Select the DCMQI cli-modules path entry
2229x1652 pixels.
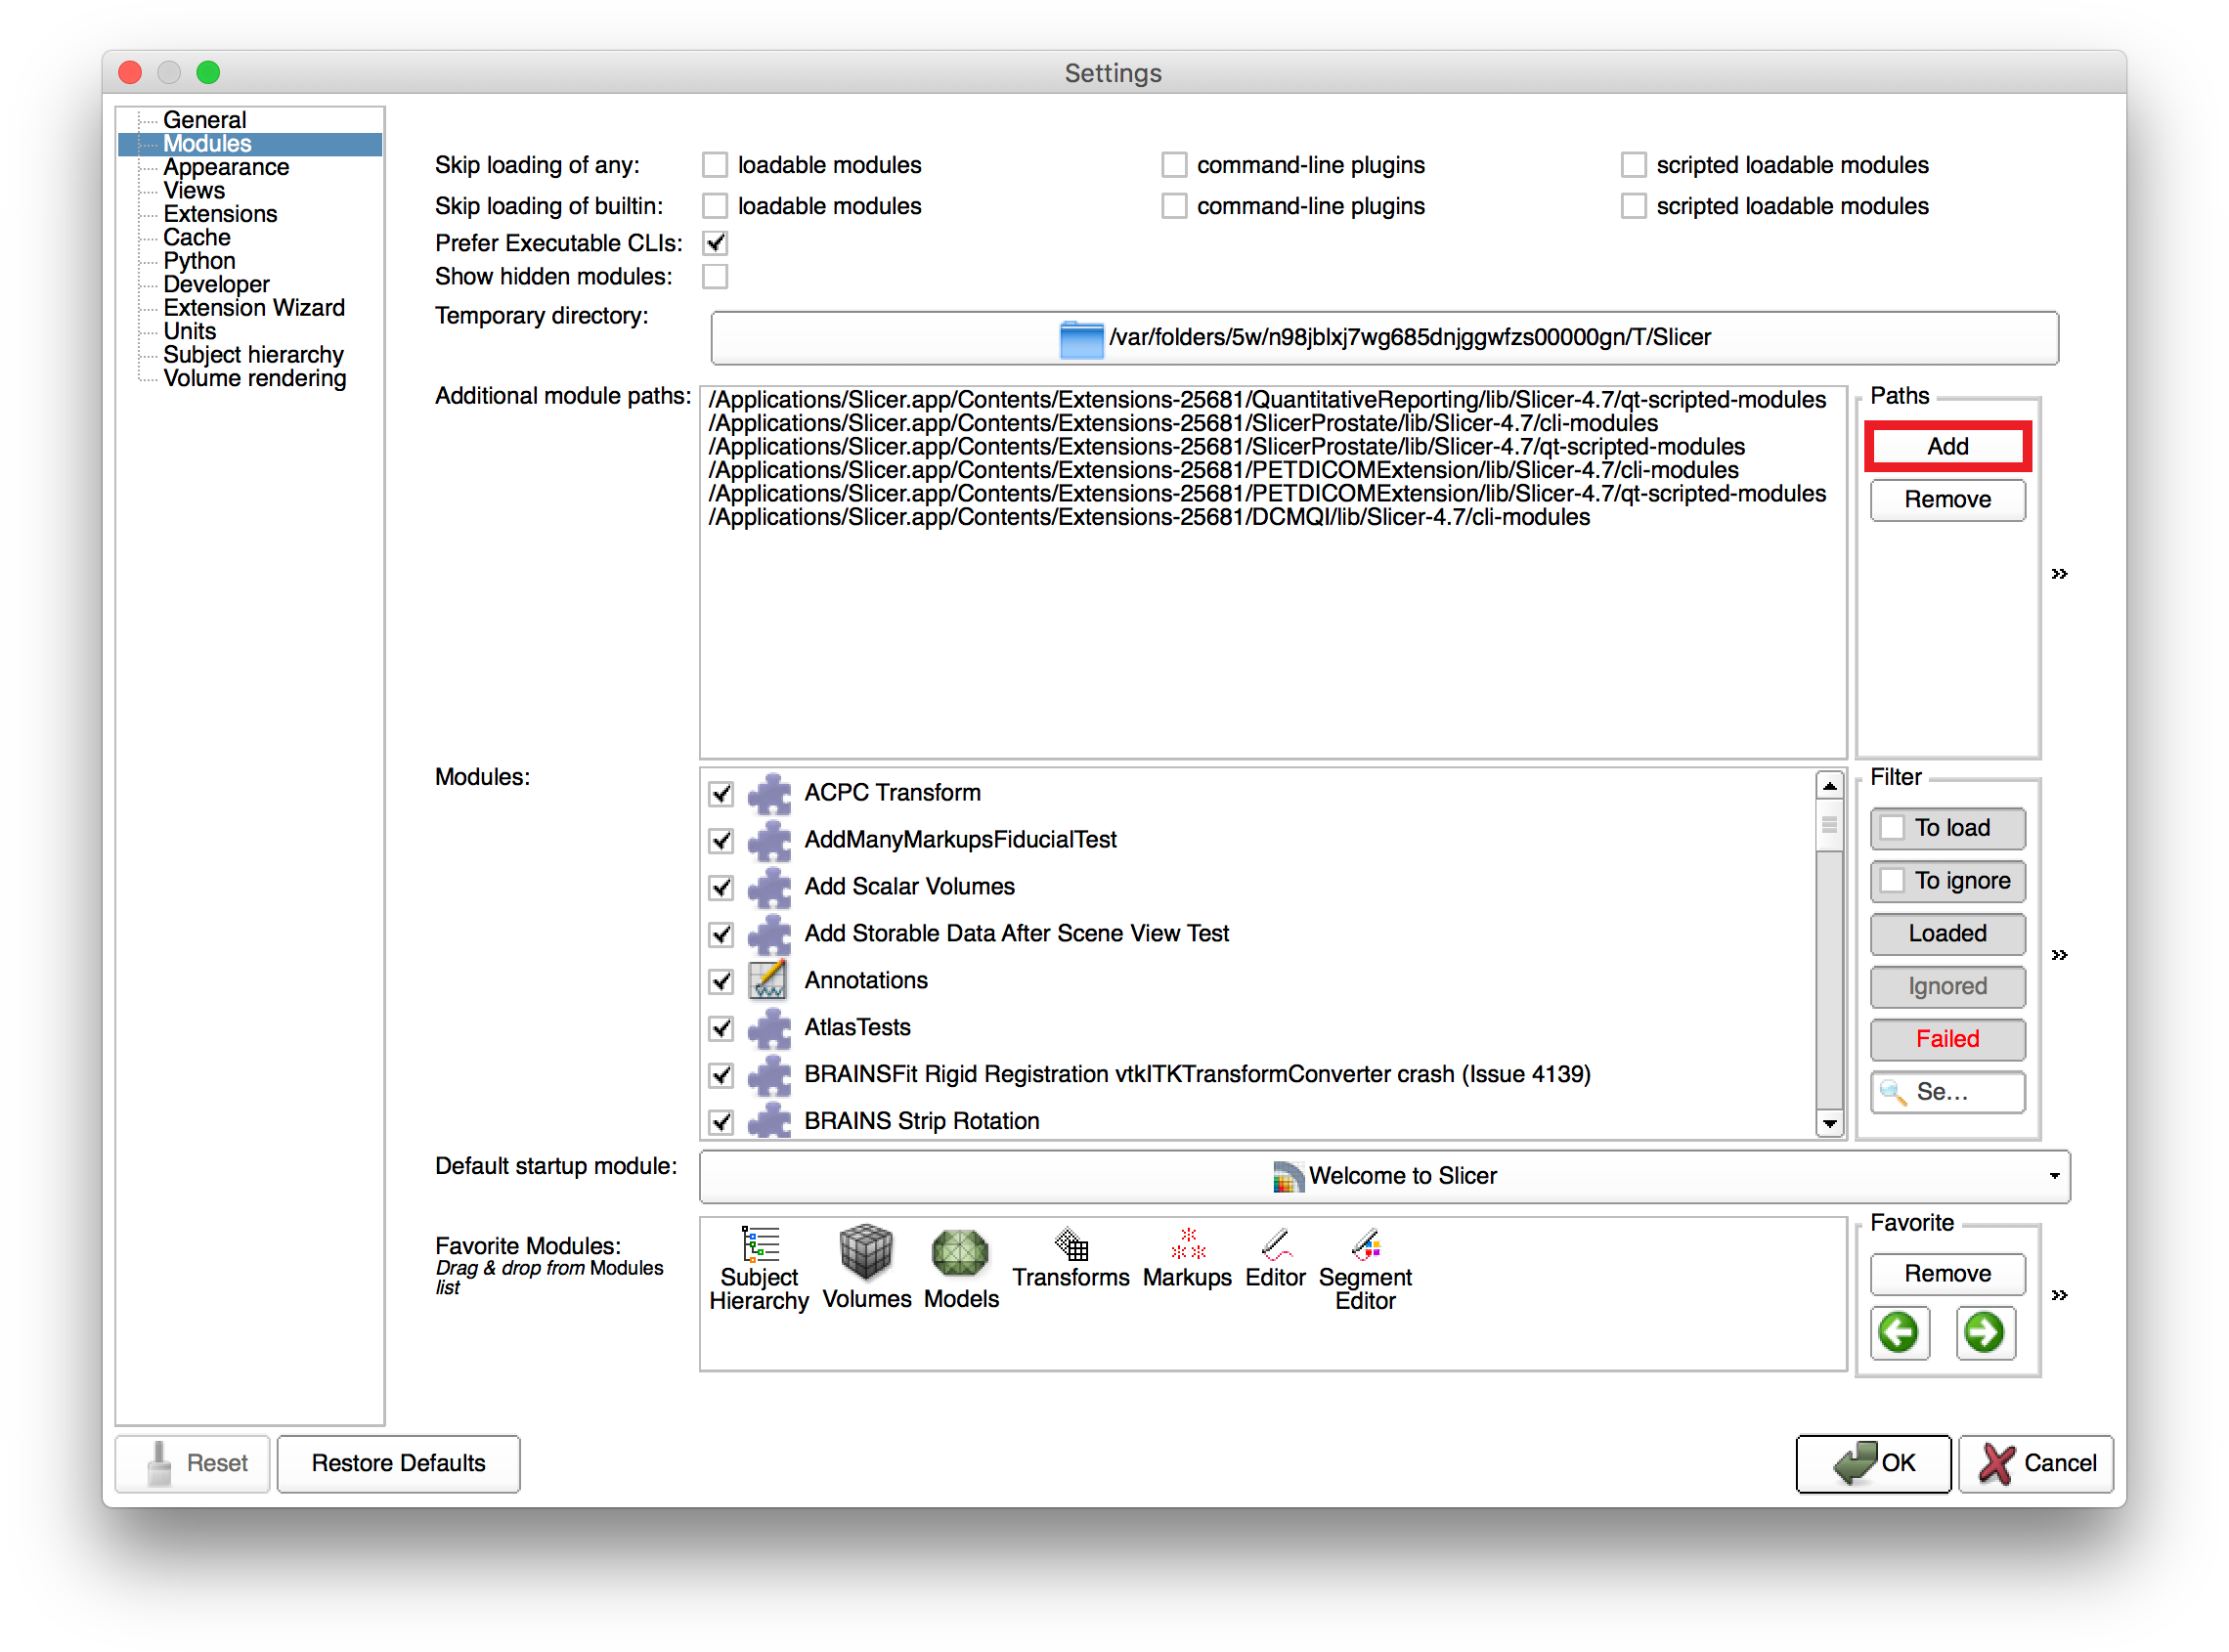point(1149,518)
